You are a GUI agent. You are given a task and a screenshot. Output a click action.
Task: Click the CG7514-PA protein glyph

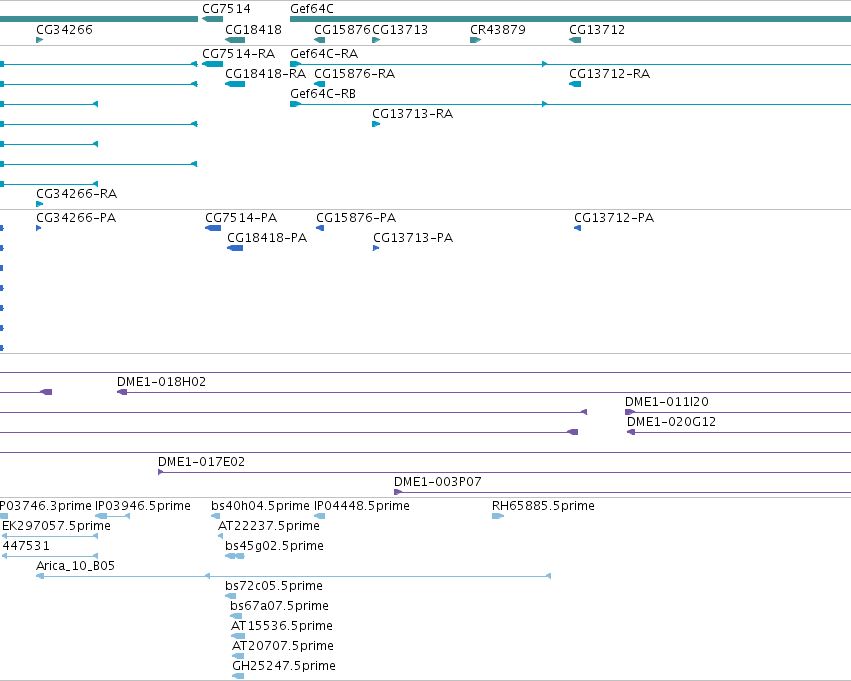[213, 228]
